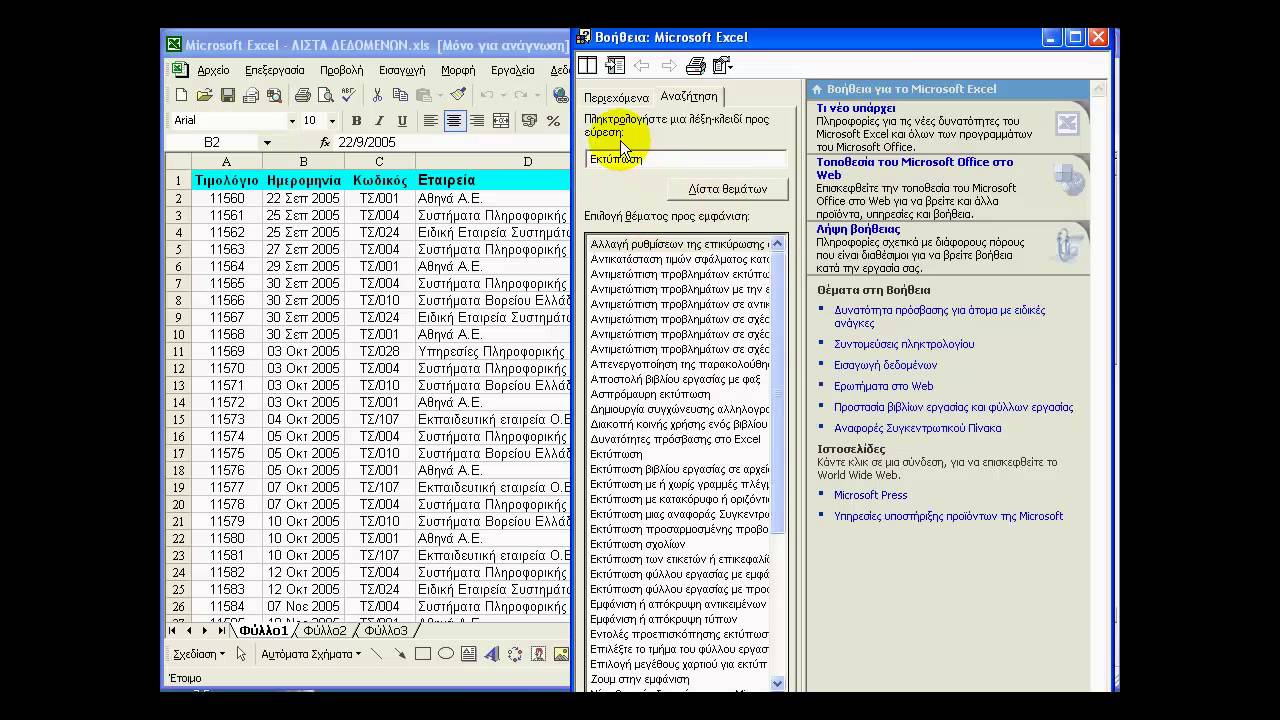The image size is (1280, 720).
Task: Click the Save floppy disk icon
Action: 228,95
